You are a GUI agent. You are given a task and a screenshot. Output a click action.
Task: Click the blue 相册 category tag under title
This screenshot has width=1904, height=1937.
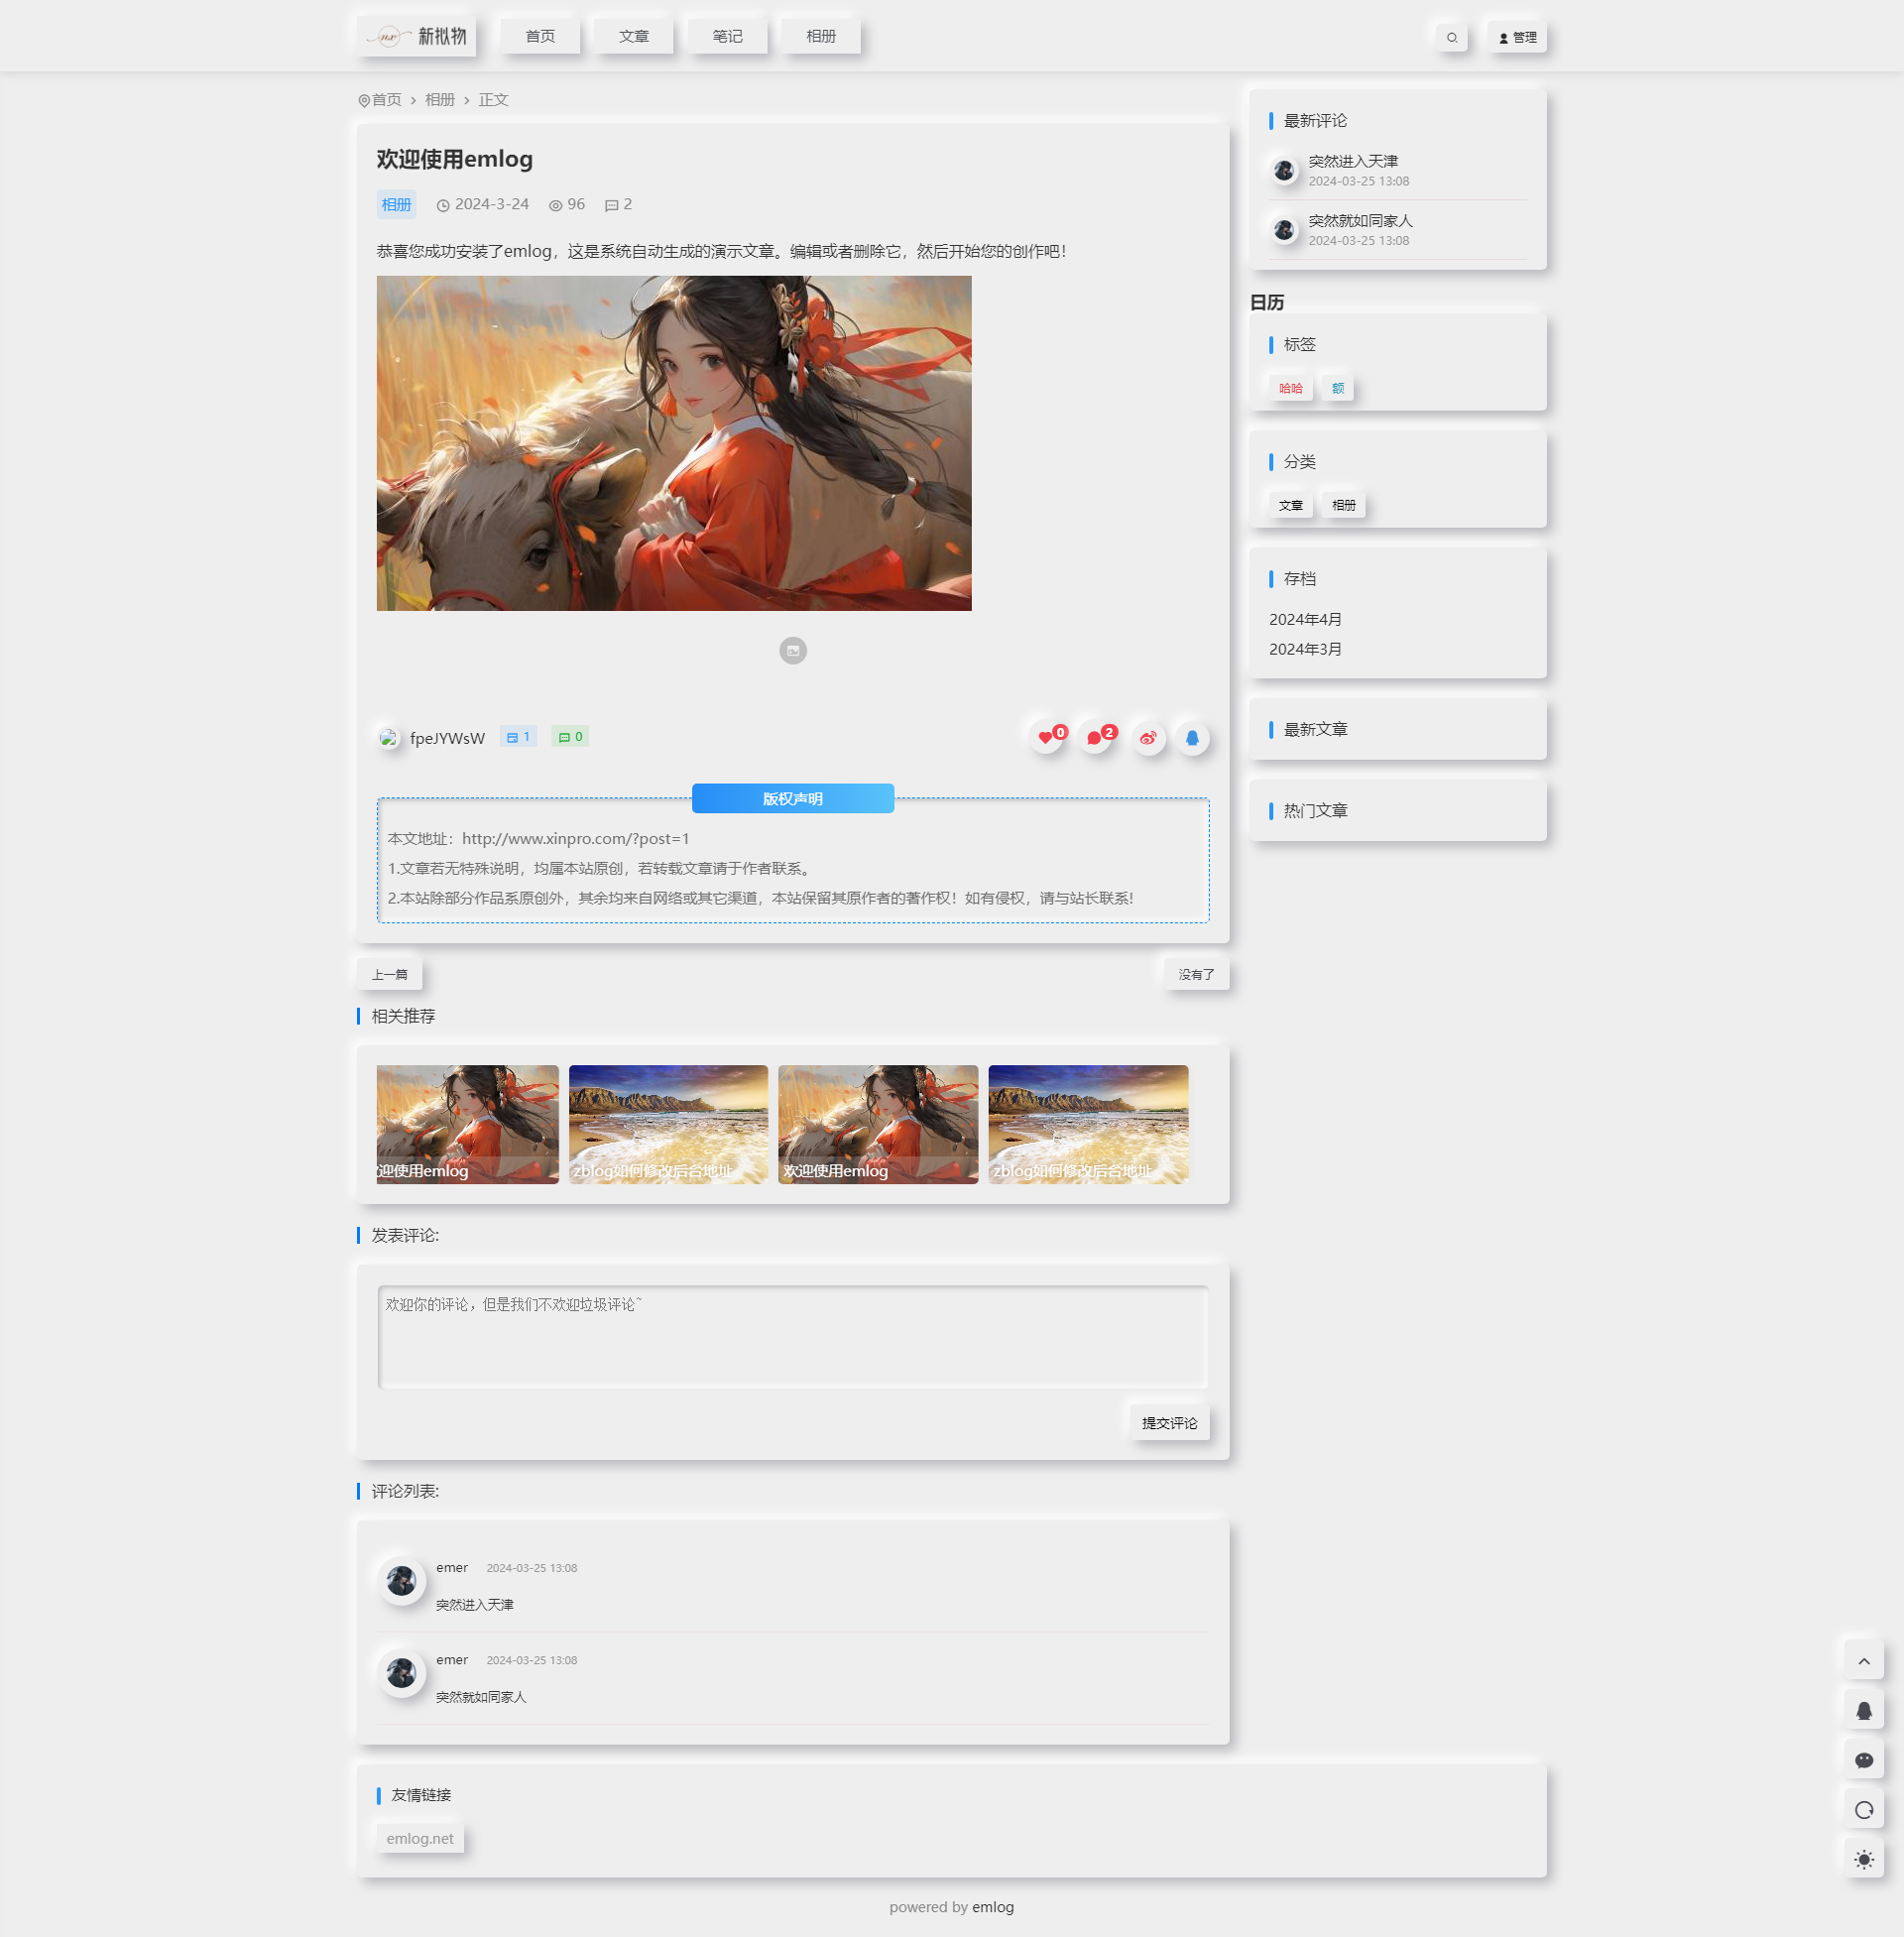click(396, 204)
